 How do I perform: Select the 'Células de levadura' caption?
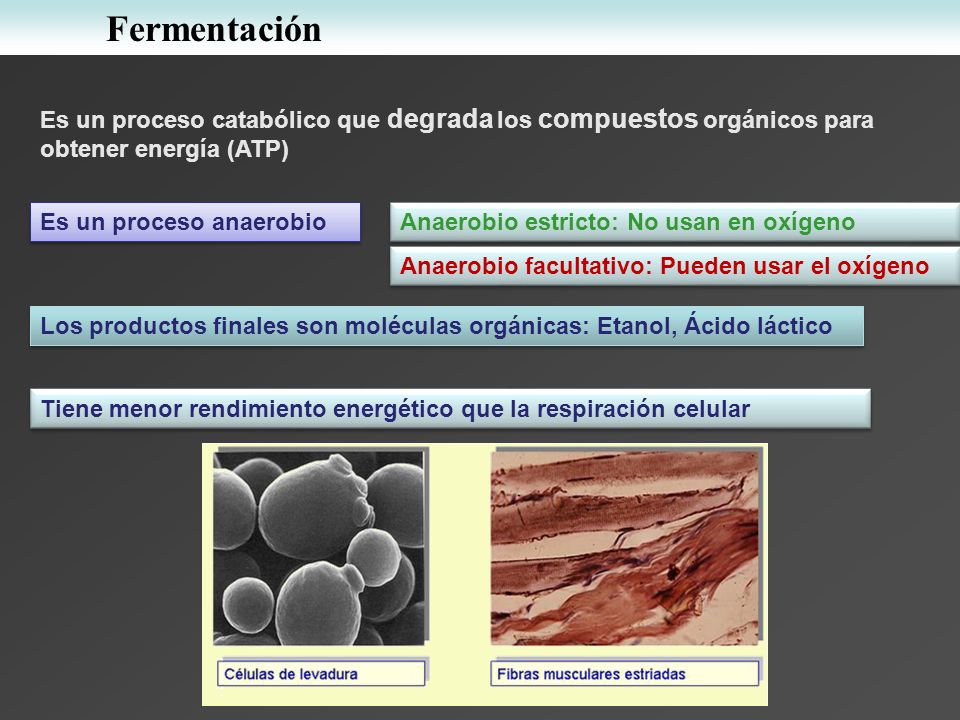point(321,673)
